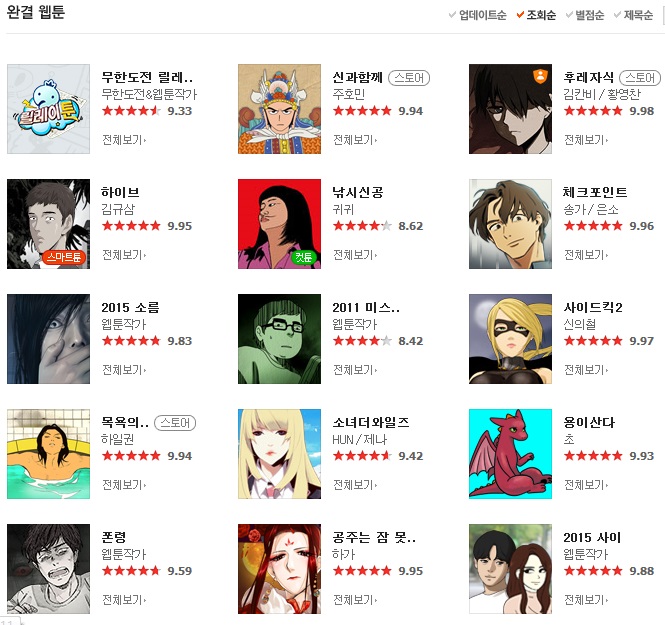Open the 2015 사이 couple thumbnail
Viewport: 665px width, 625px height.
click(510, 569)
